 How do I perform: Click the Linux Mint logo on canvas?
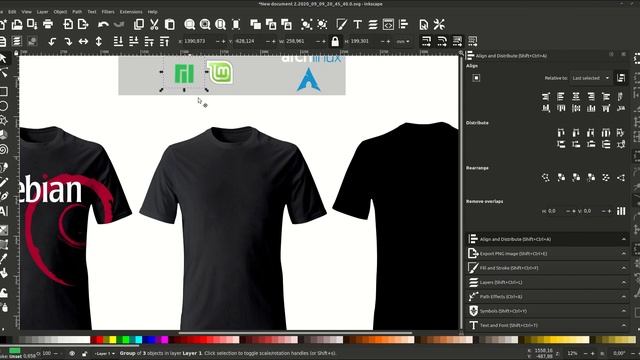click(x=220, y=72)
